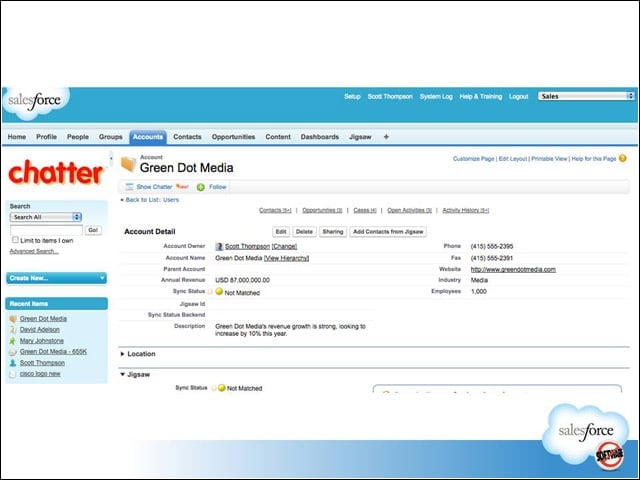Viewport: 640px width, 480px height.
Task: Open Help for this Page link
Action: point(594,159)
